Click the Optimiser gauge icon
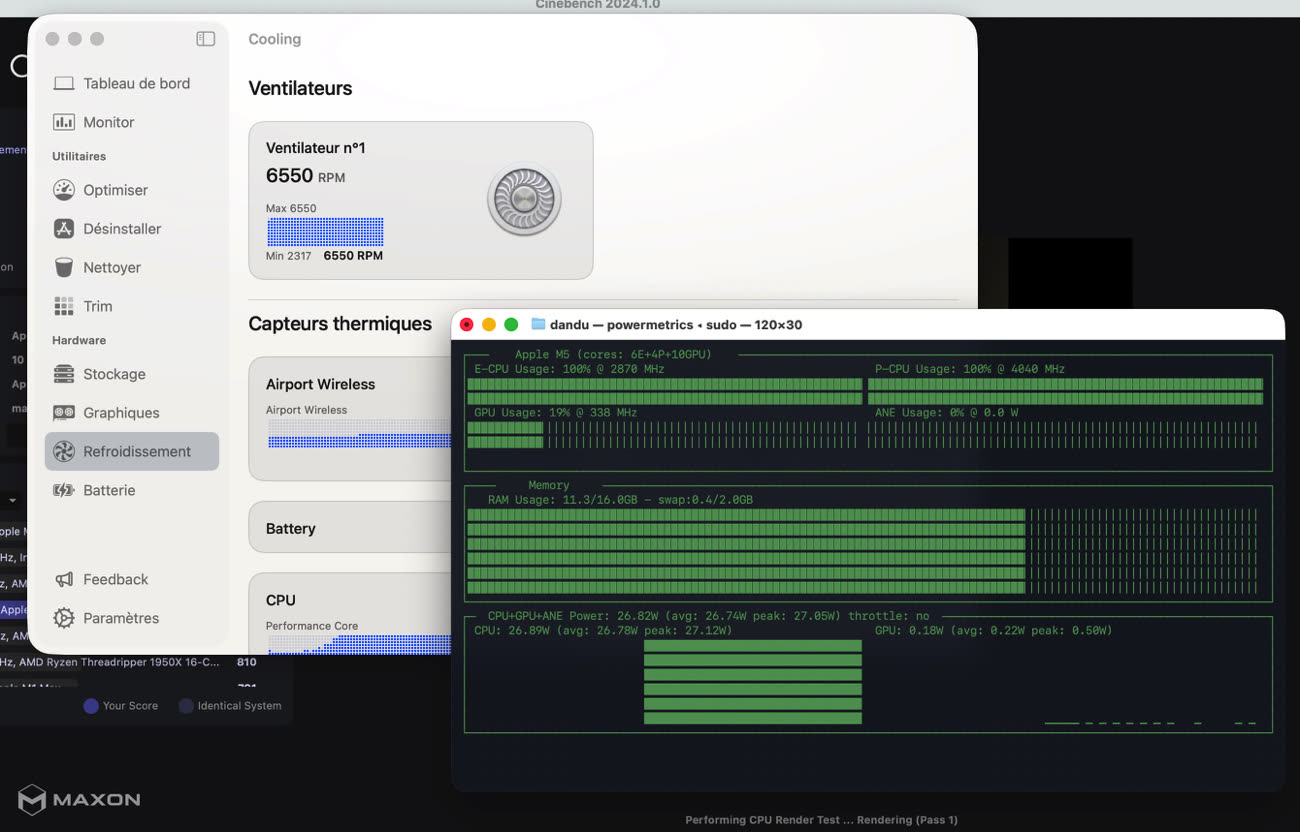1300x832 pixels. pyautogui.click(x=62, y=190)
